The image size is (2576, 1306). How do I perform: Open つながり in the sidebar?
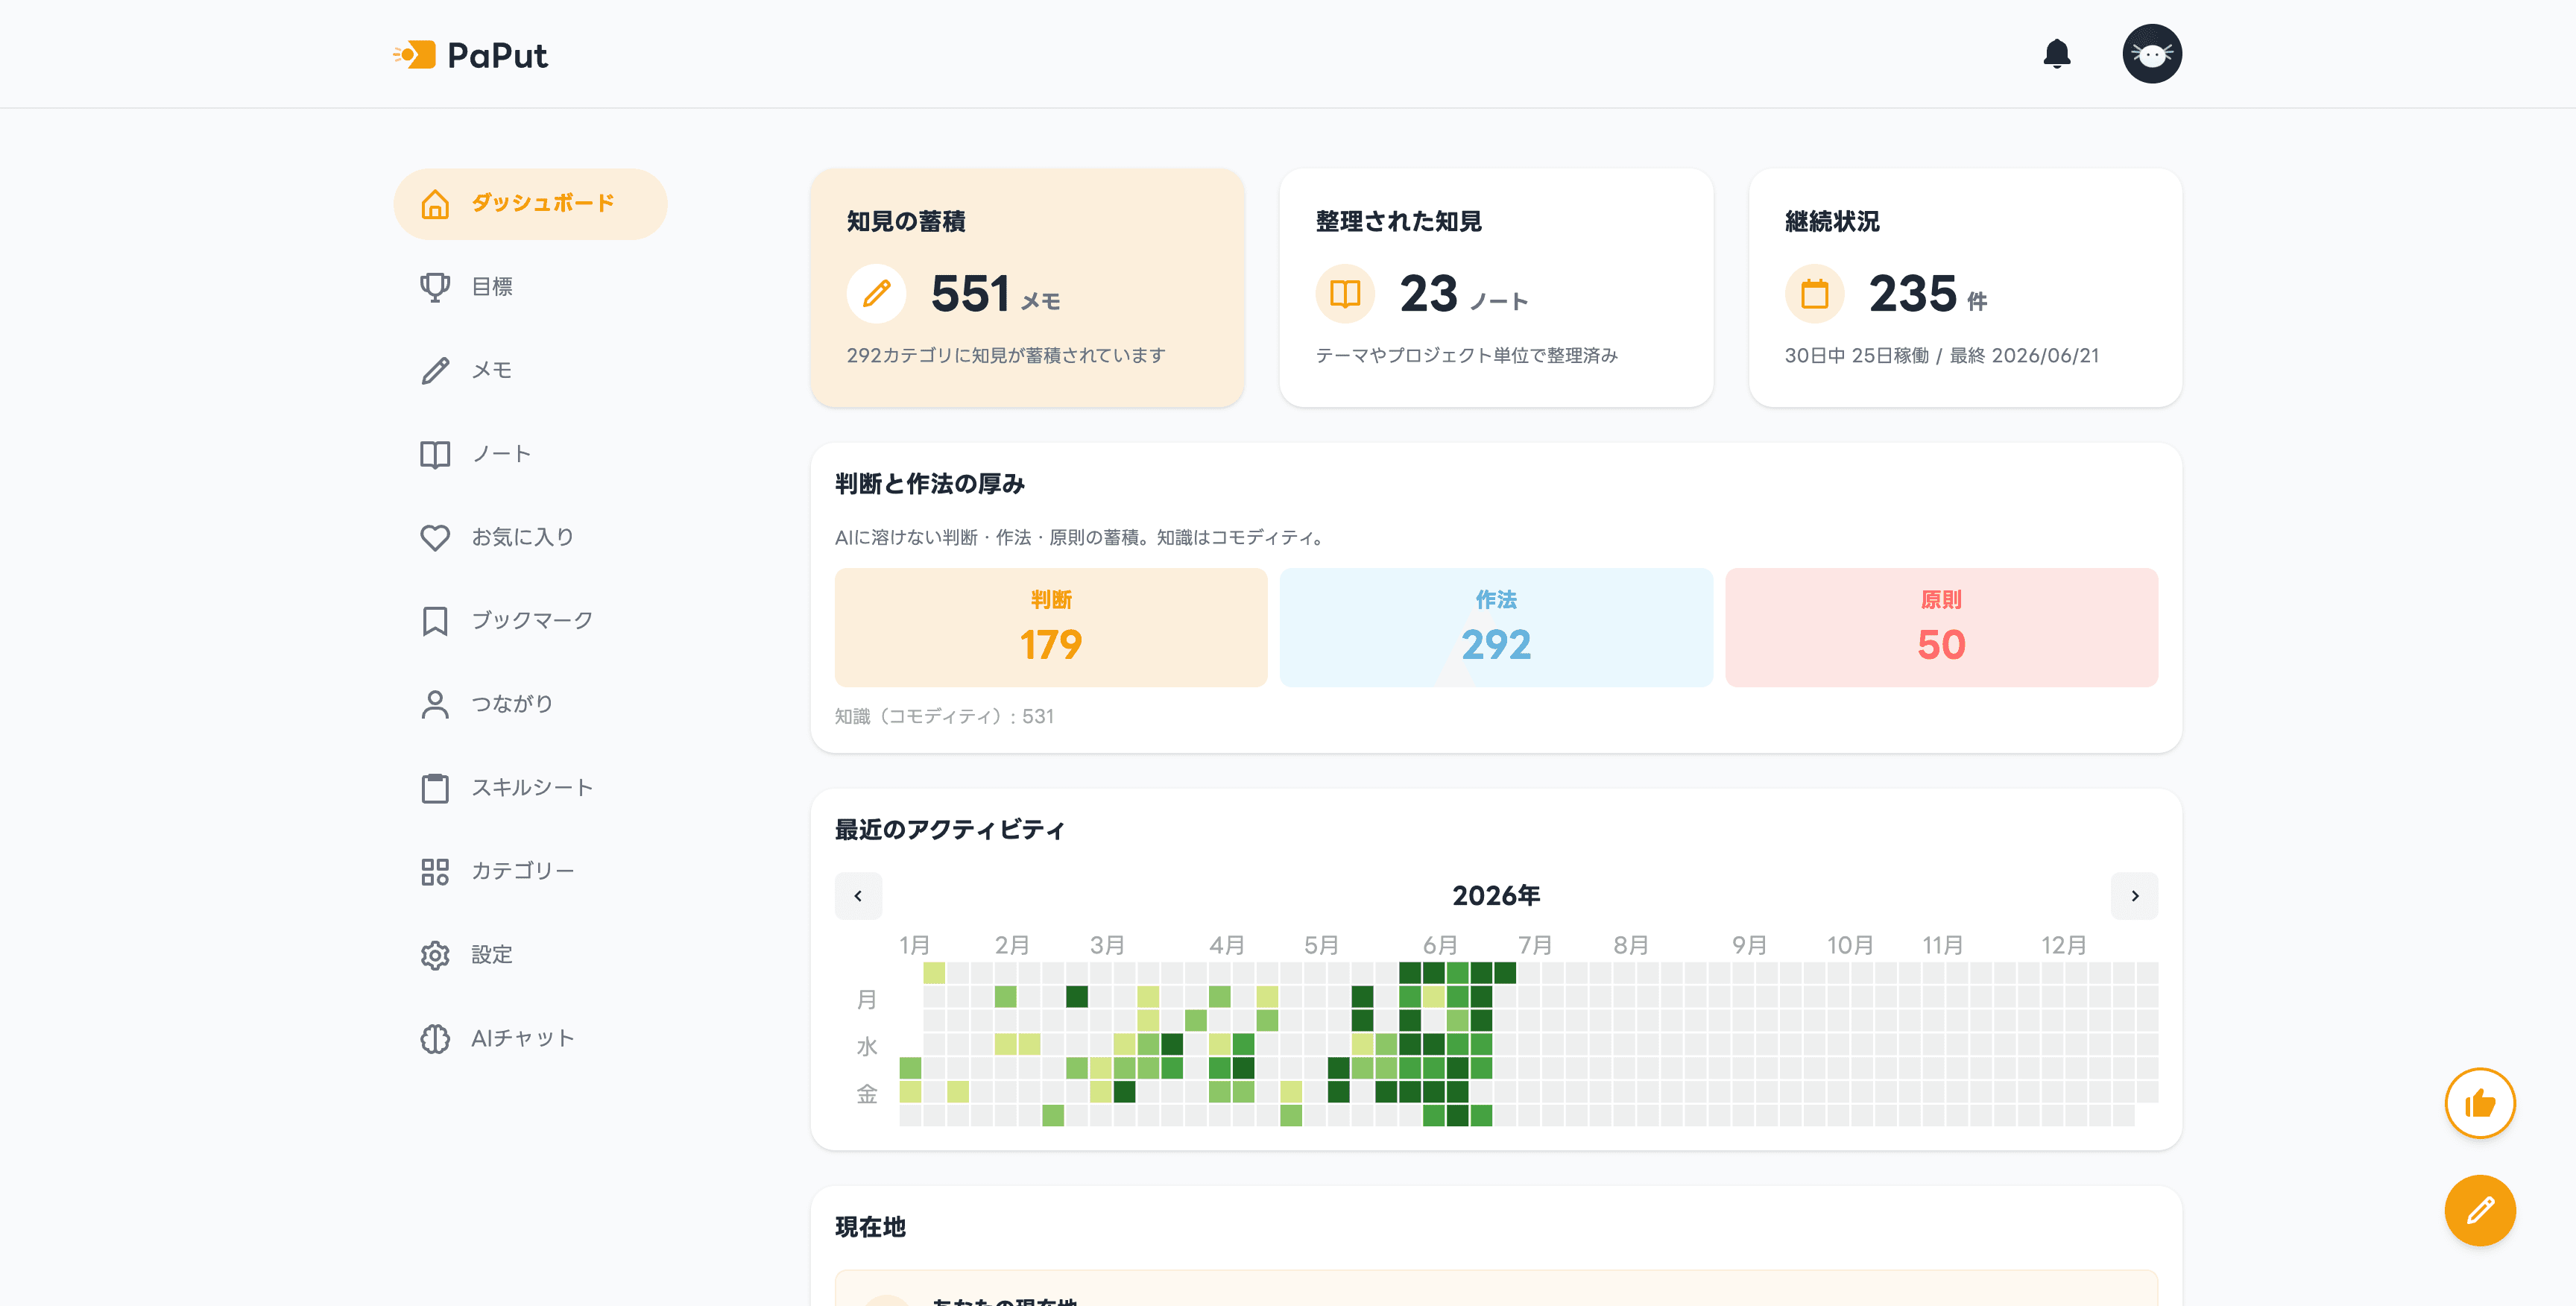click(530, 704)
